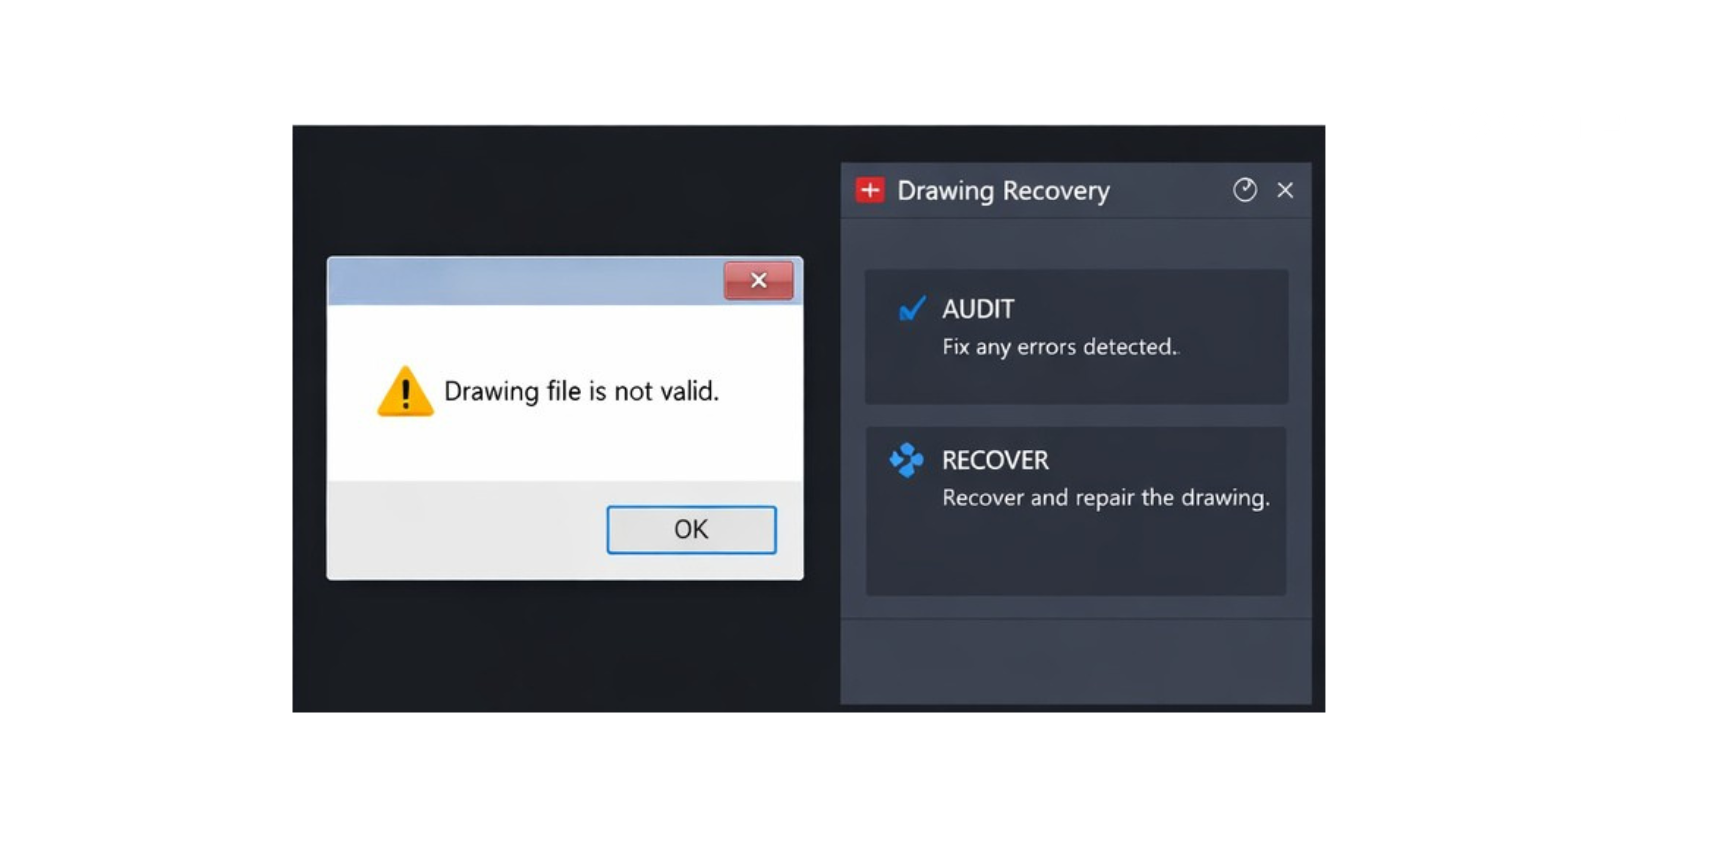Click the gray button strip beside OK
This screenshot has width=1712, height=864.
click(466, 530)
